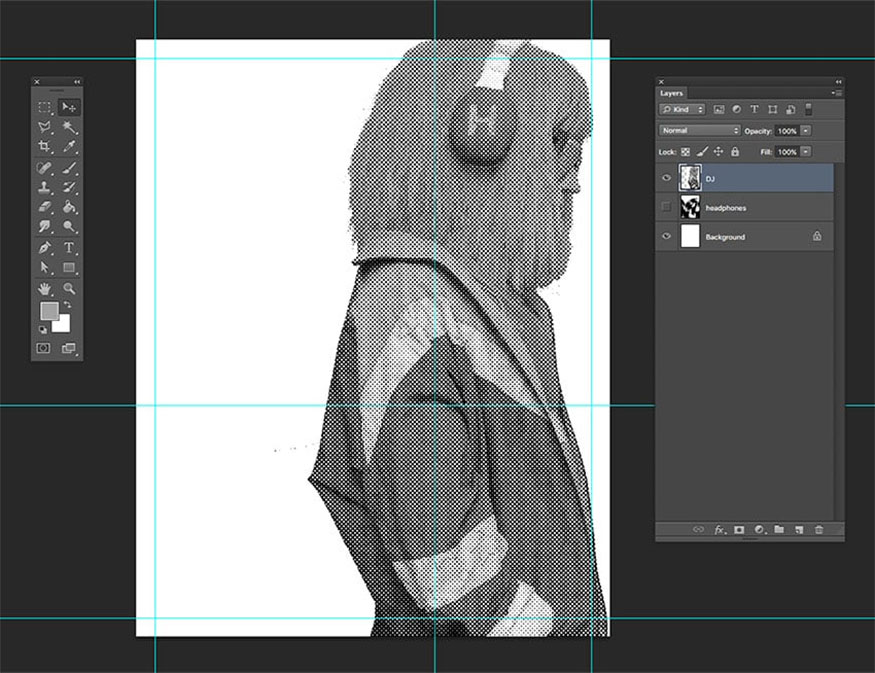Click the Fill percentage field

786,152
